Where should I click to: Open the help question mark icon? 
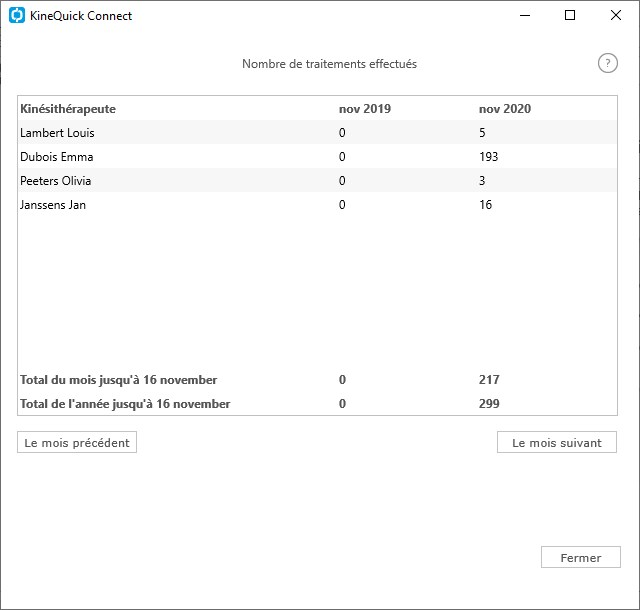607,63
